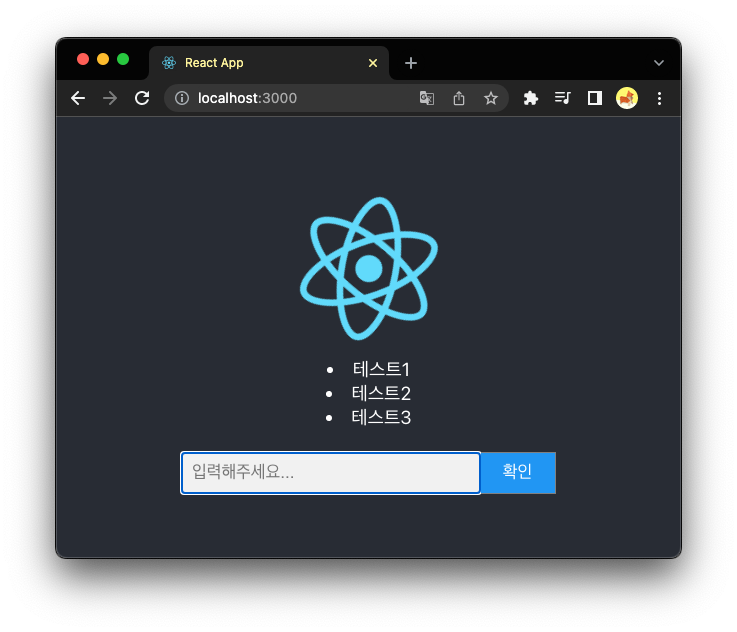Maximize the window with green button
Viewport: 737px width, 632px height.
click(x=123, y=59)
